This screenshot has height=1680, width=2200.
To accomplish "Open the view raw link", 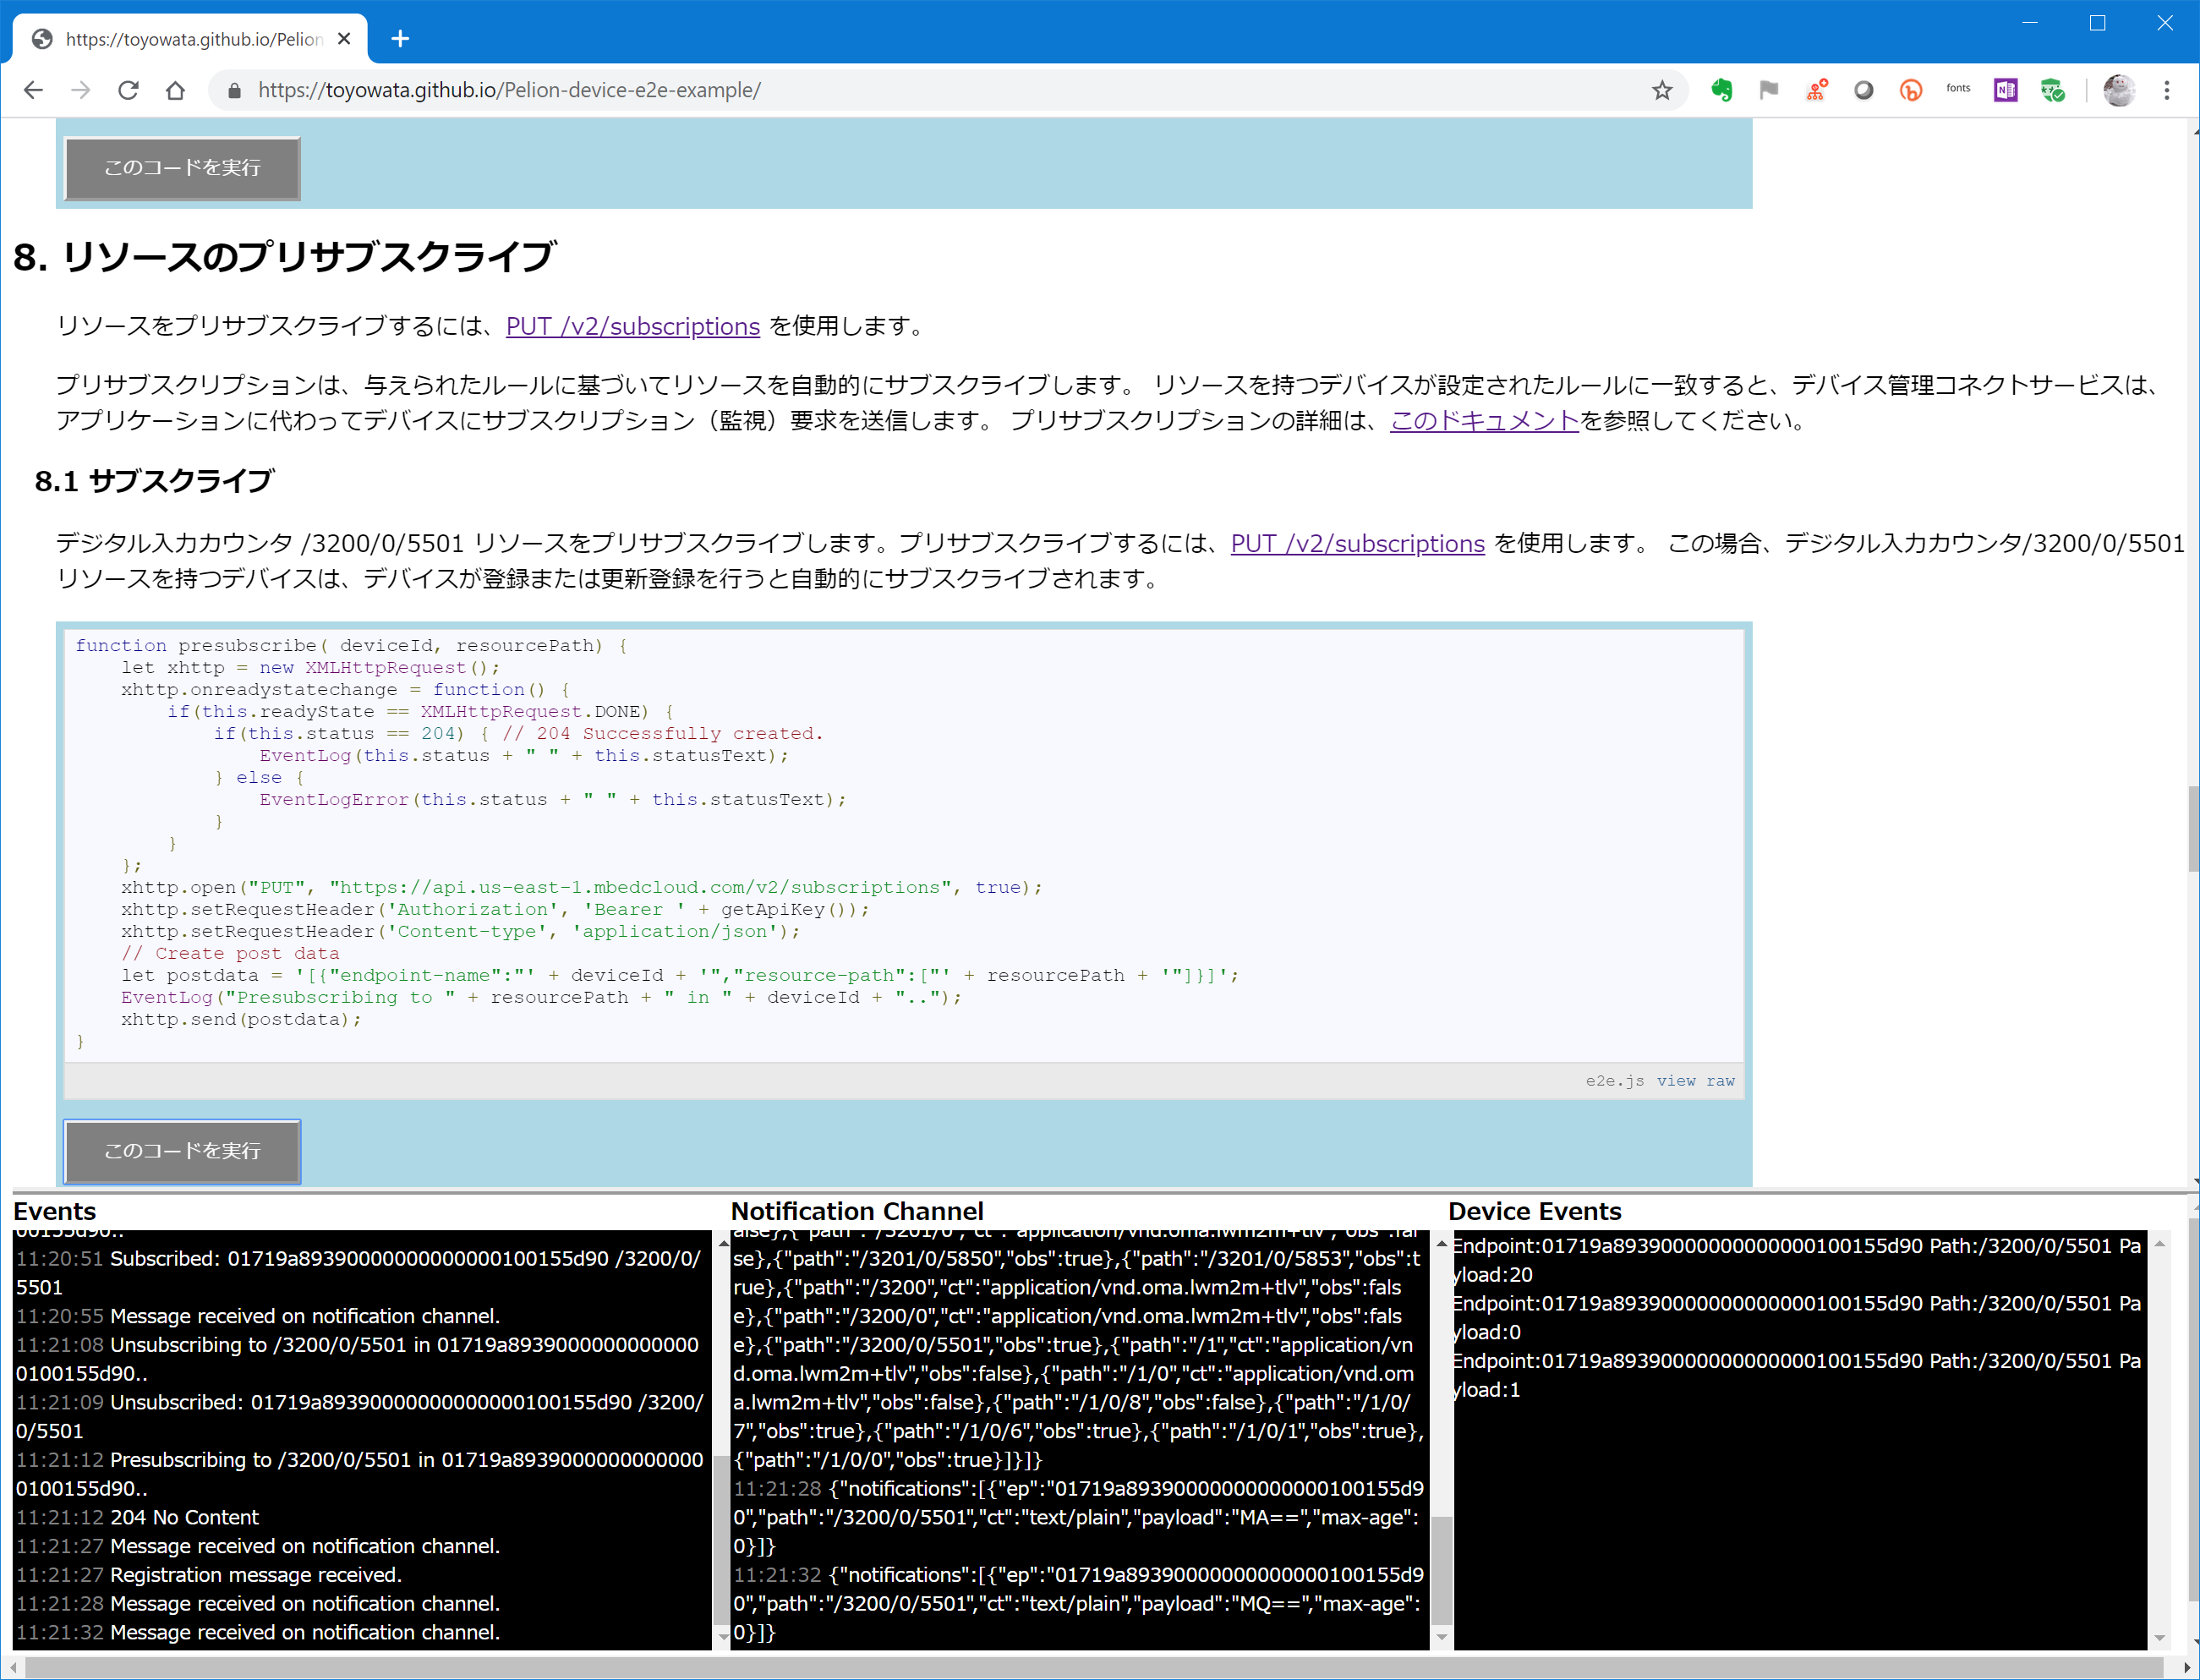I will click(x=1696, y=1081).
